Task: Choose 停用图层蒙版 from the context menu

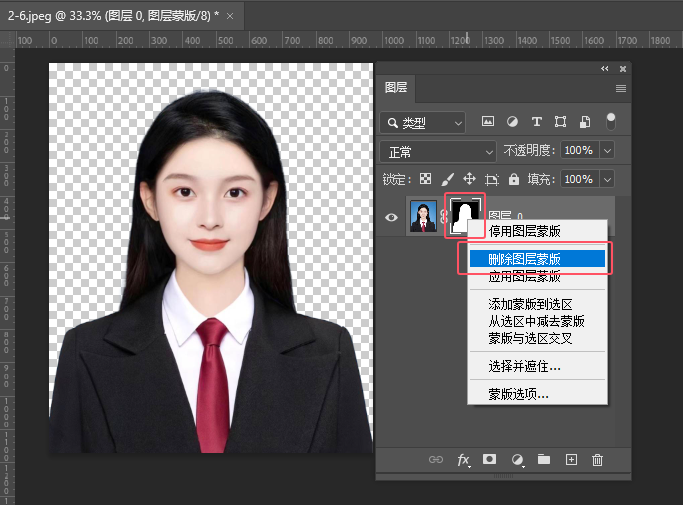Action: point(524,231)
